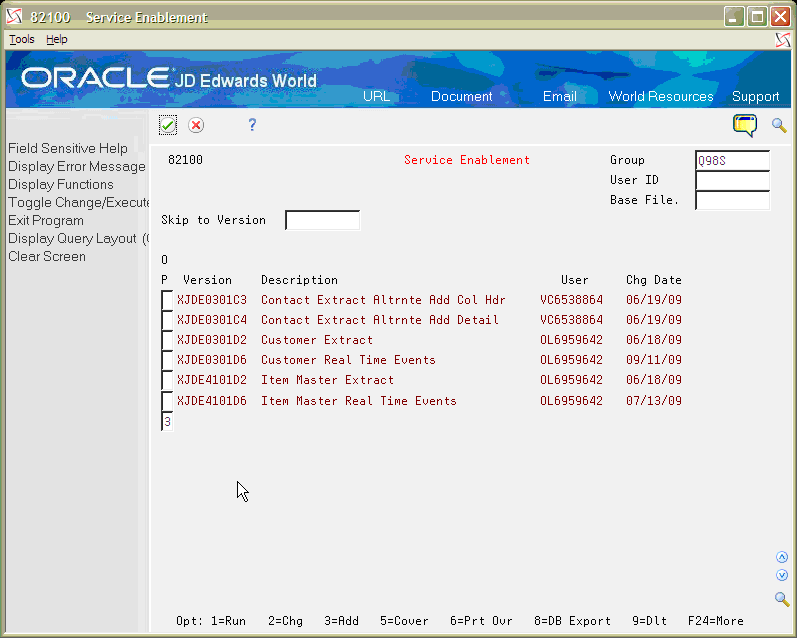Select Display Error Message in sidebar
Screen dimensions: 797x638
(77, 166)
